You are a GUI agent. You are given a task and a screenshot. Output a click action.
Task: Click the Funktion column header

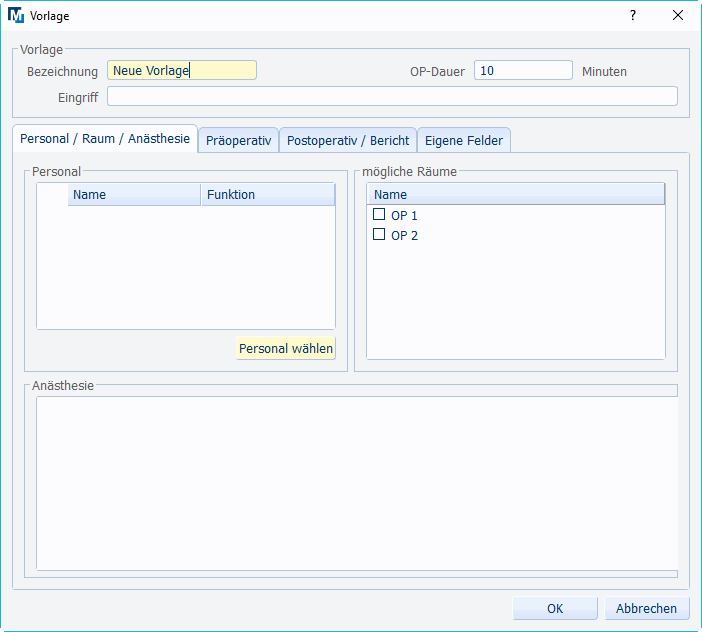coord(267,195)
